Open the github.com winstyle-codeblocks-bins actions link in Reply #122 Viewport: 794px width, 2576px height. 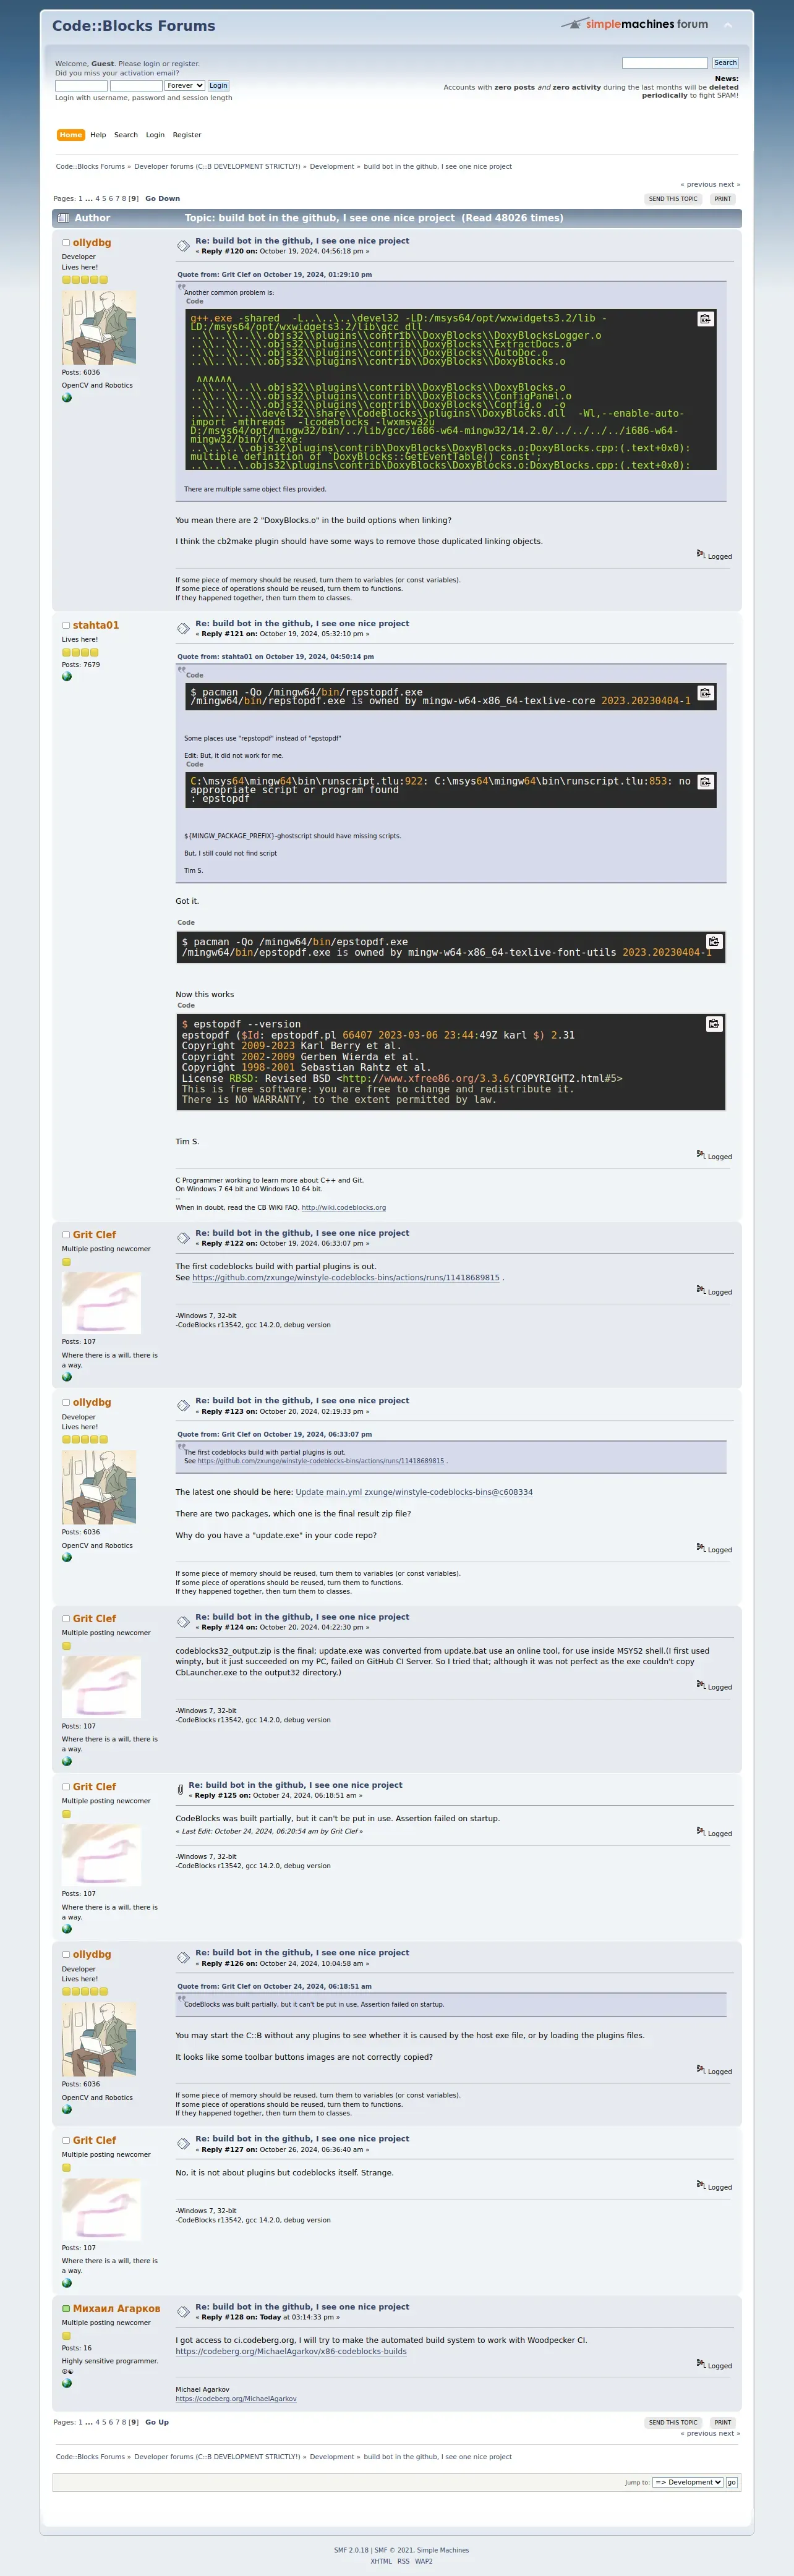click(346, 1278)
